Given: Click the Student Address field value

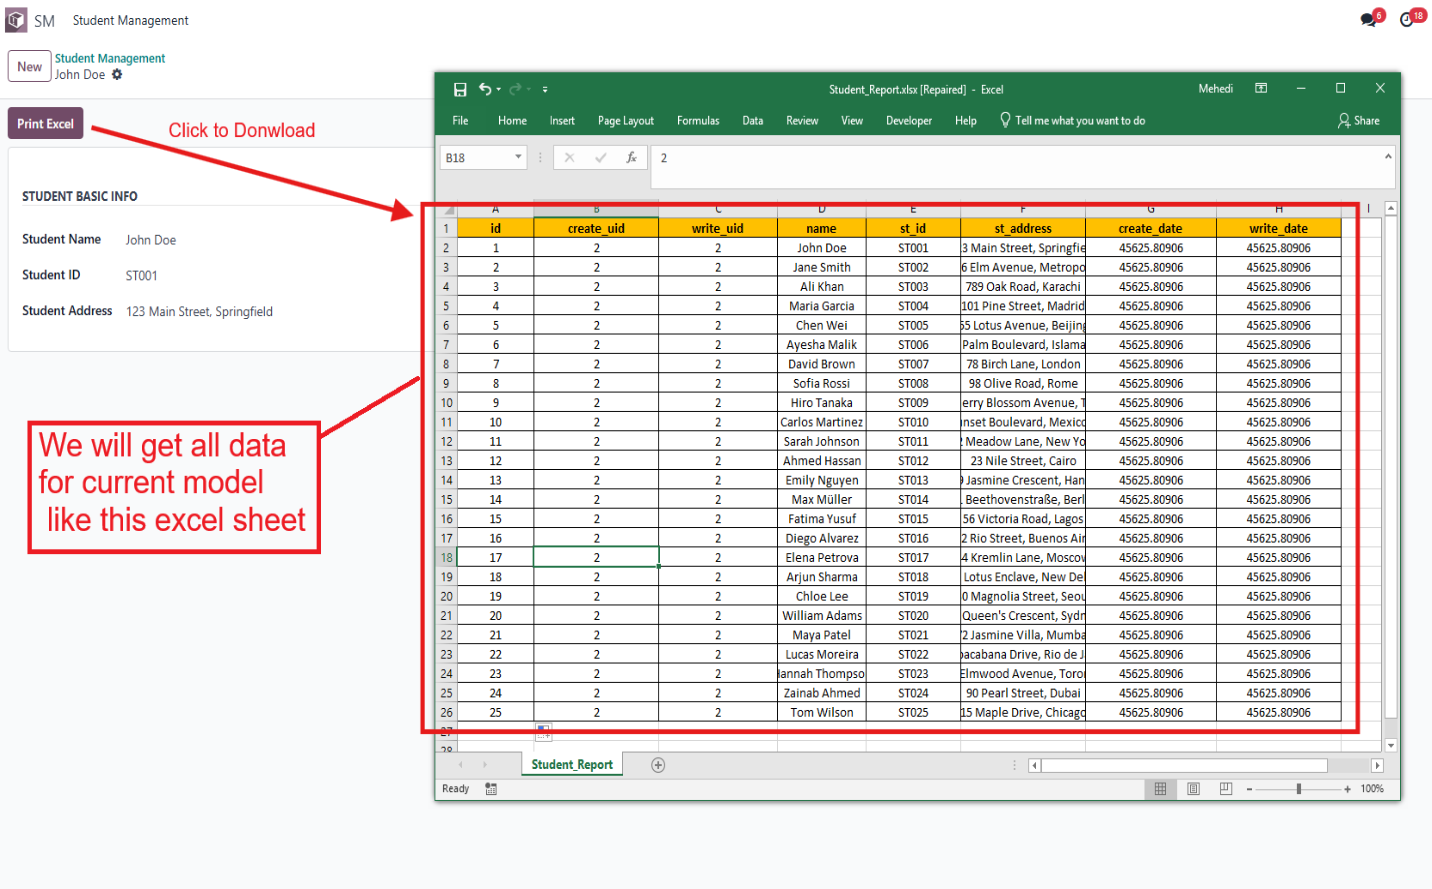Looking at the screenshot, I should [199, 312].
